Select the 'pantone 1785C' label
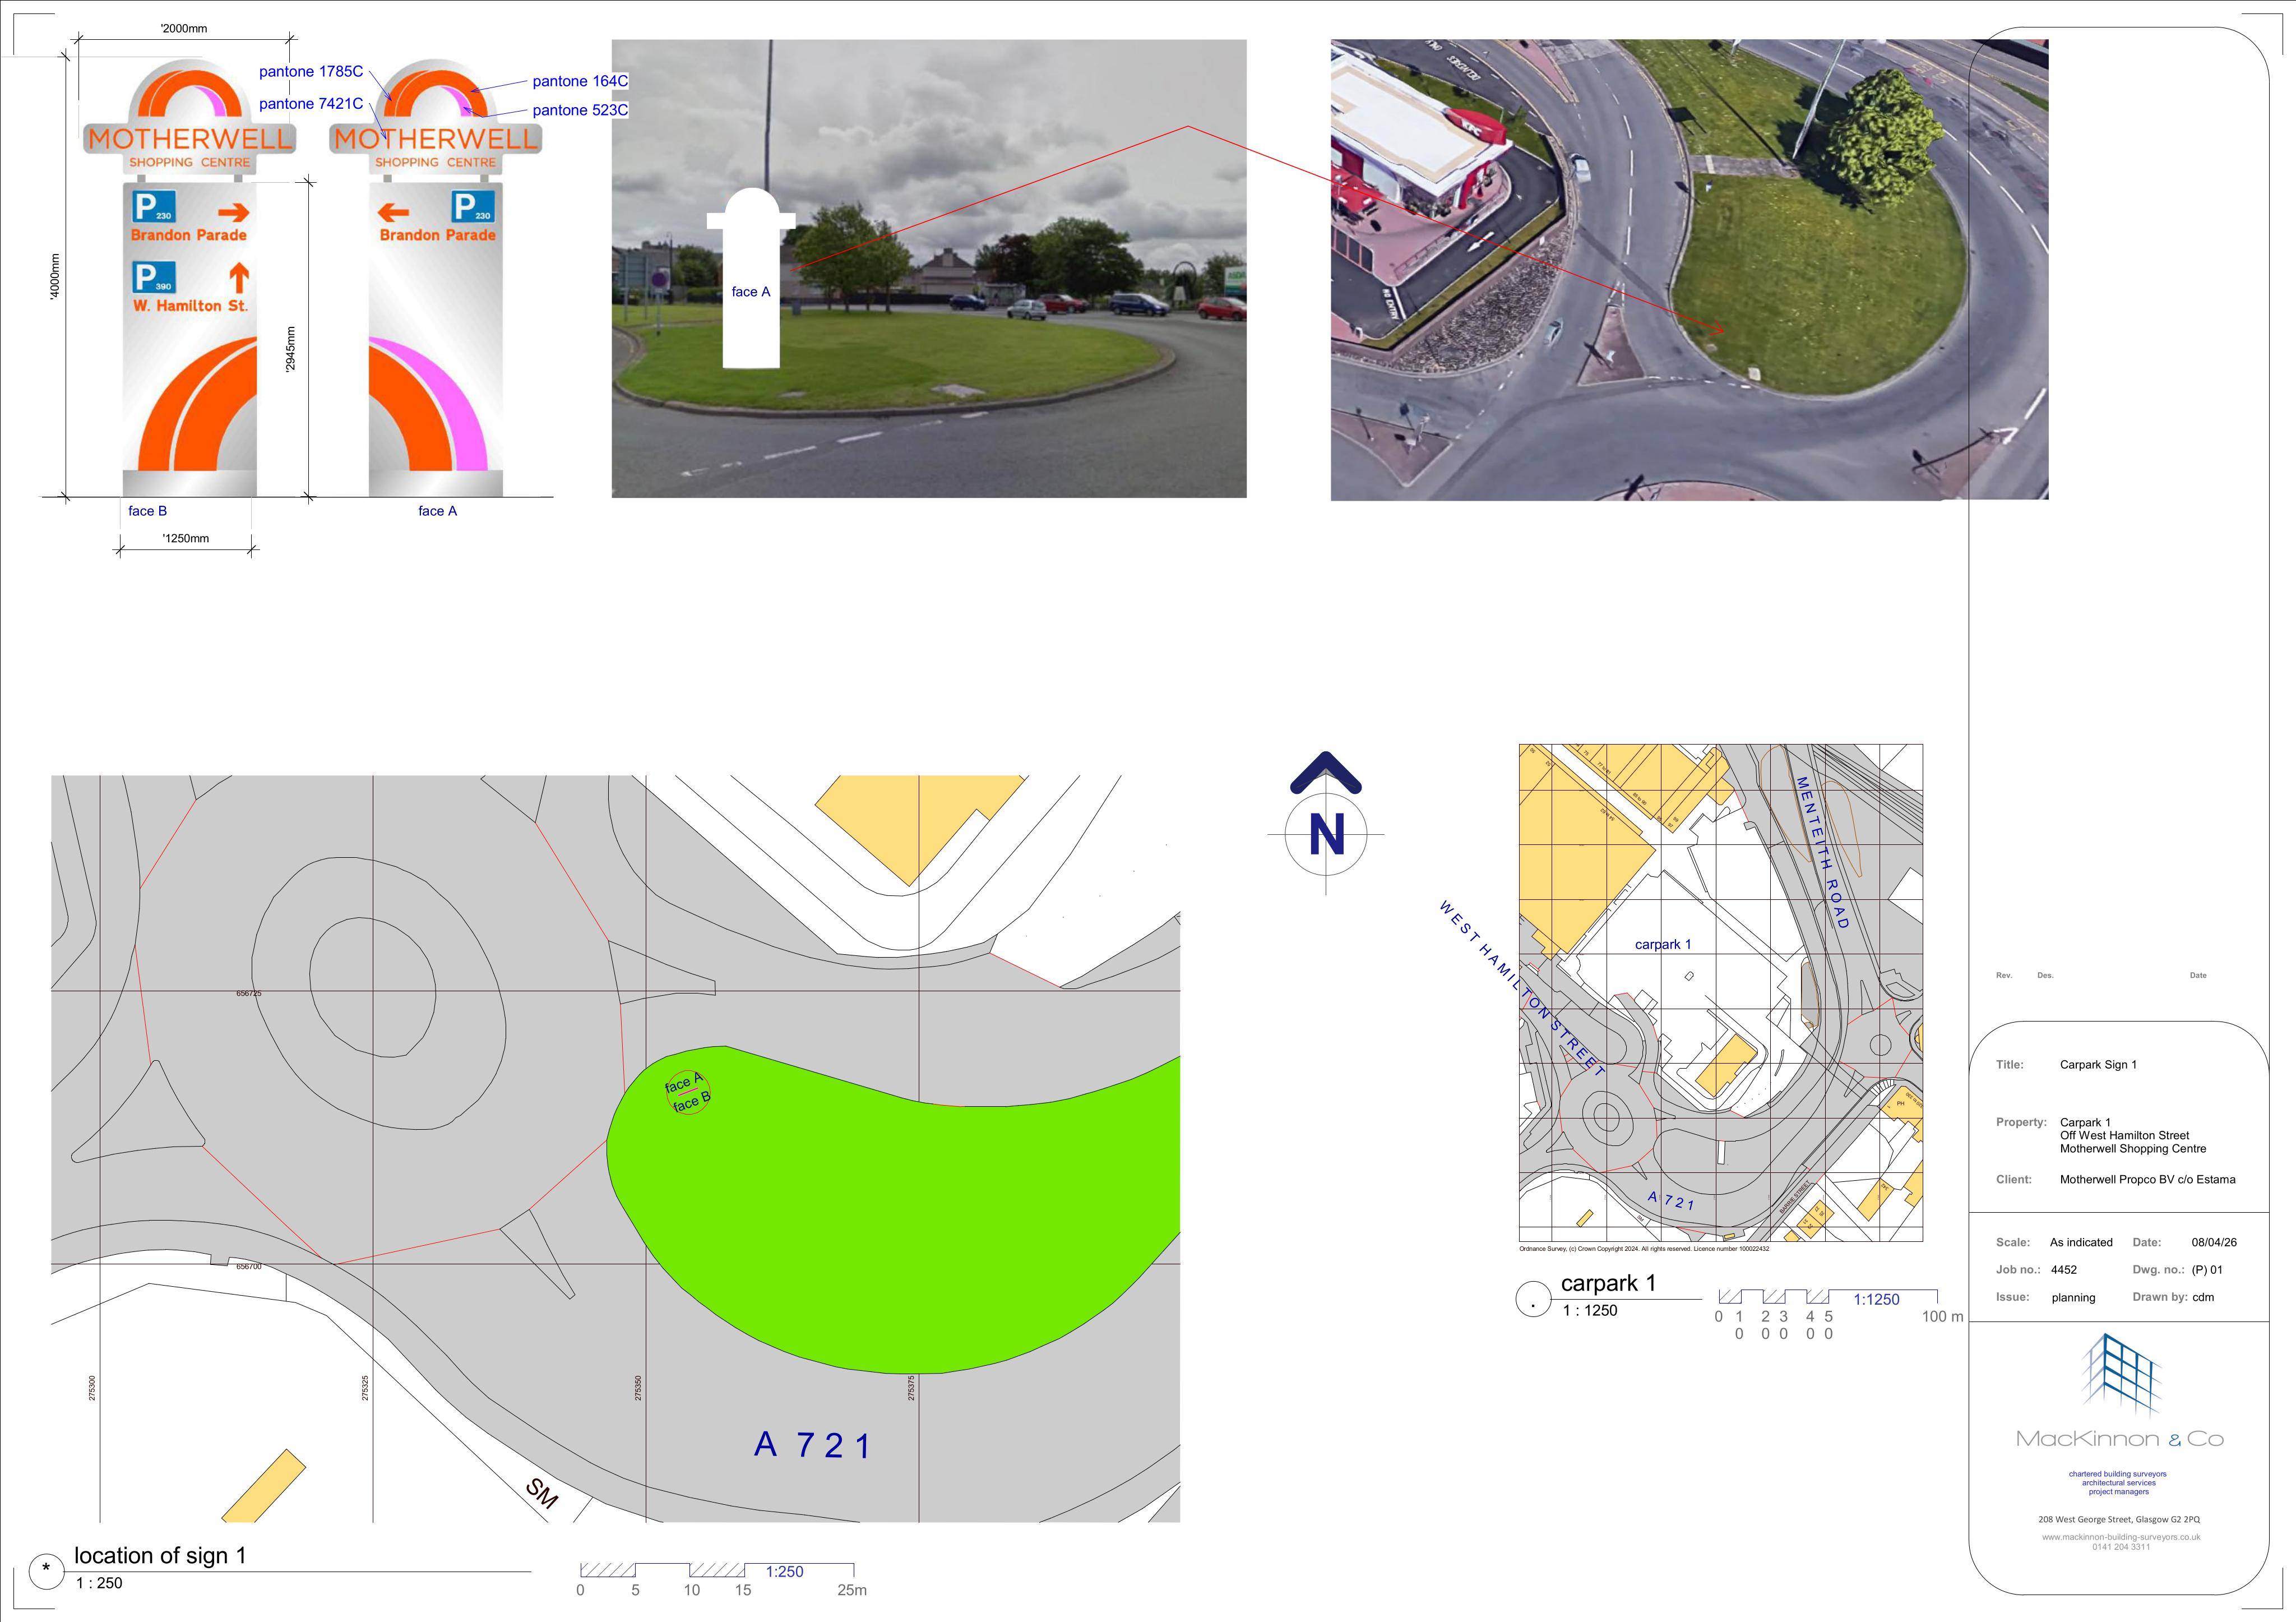The width and height of the screenshot is (2296, 1622). 311,72
